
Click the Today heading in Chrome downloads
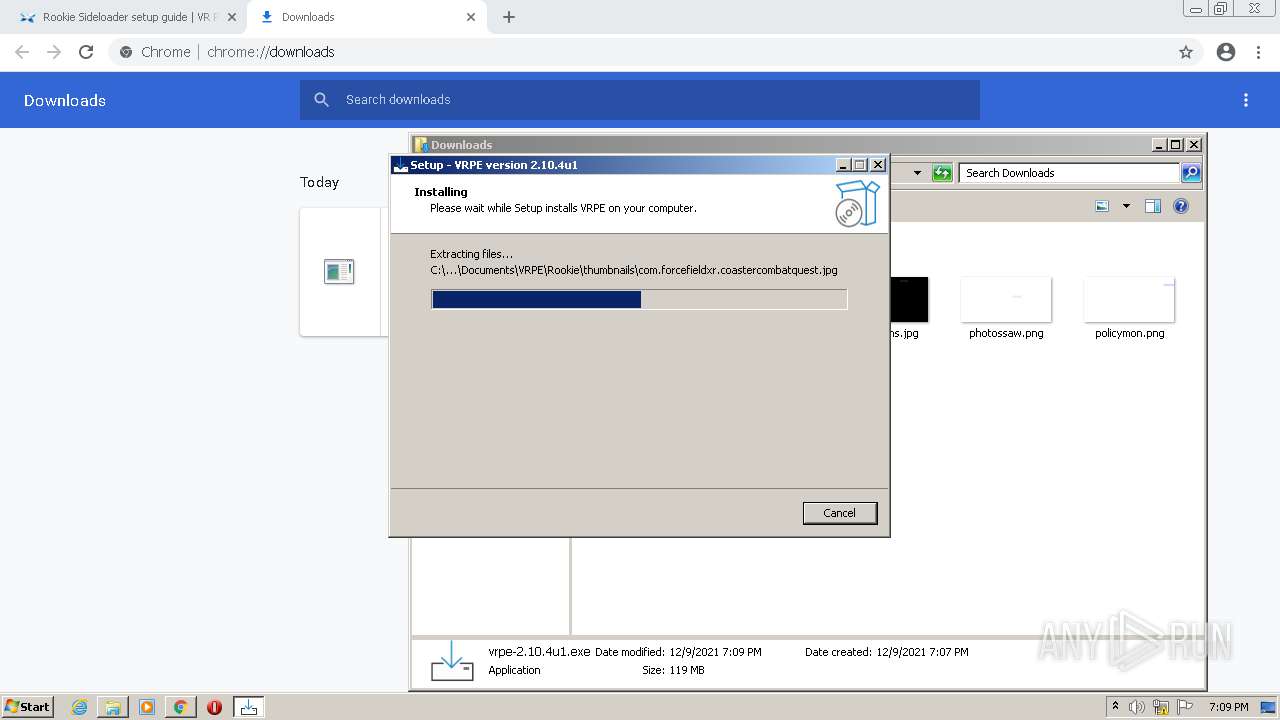[x=319, y=182]
